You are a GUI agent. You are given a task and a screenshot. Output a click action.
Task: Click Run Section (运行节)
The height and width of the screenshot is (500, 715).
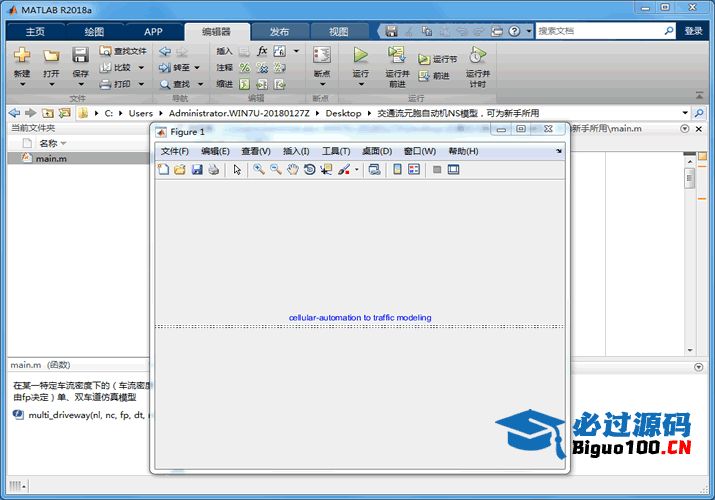point(437,59)
